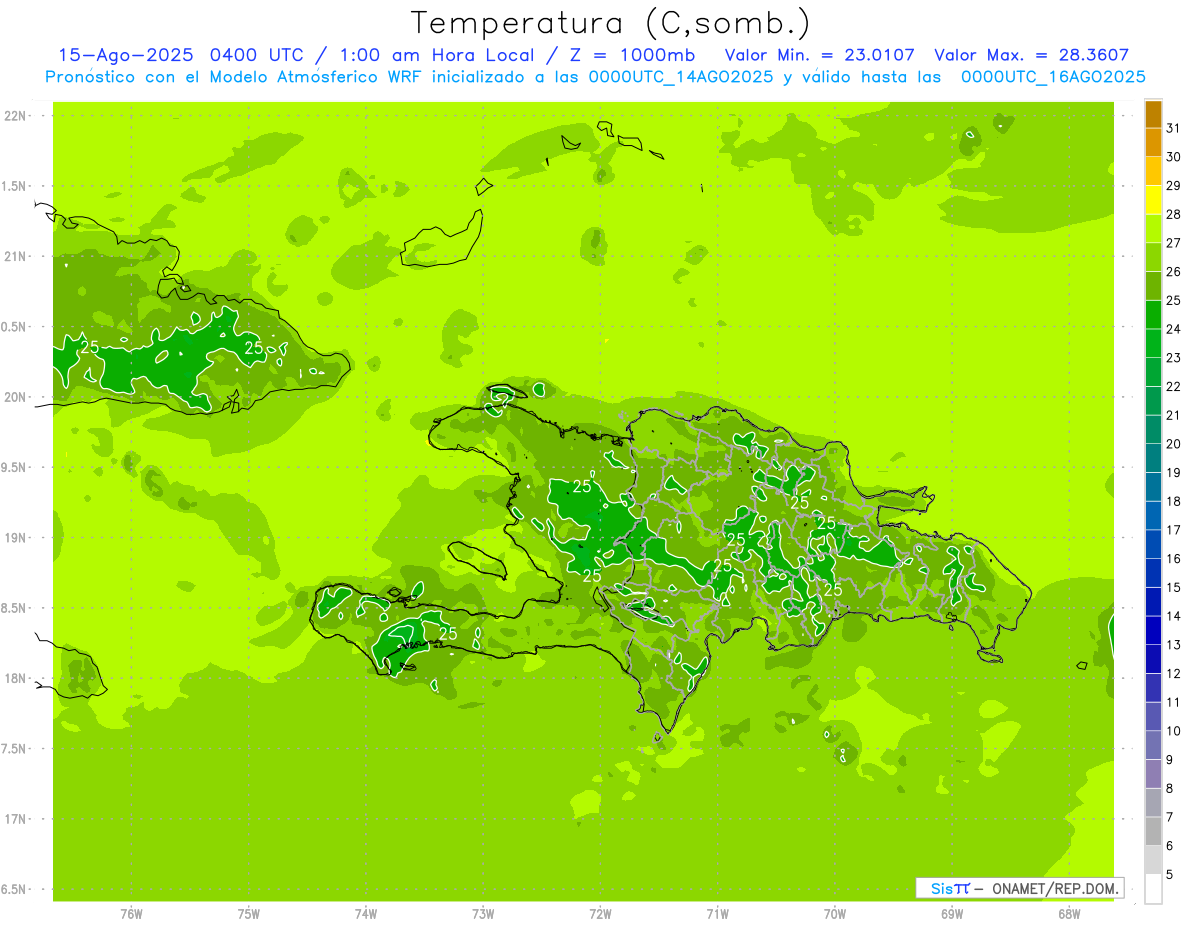Click the "19N" latitude axis label

tap(16, 538)
